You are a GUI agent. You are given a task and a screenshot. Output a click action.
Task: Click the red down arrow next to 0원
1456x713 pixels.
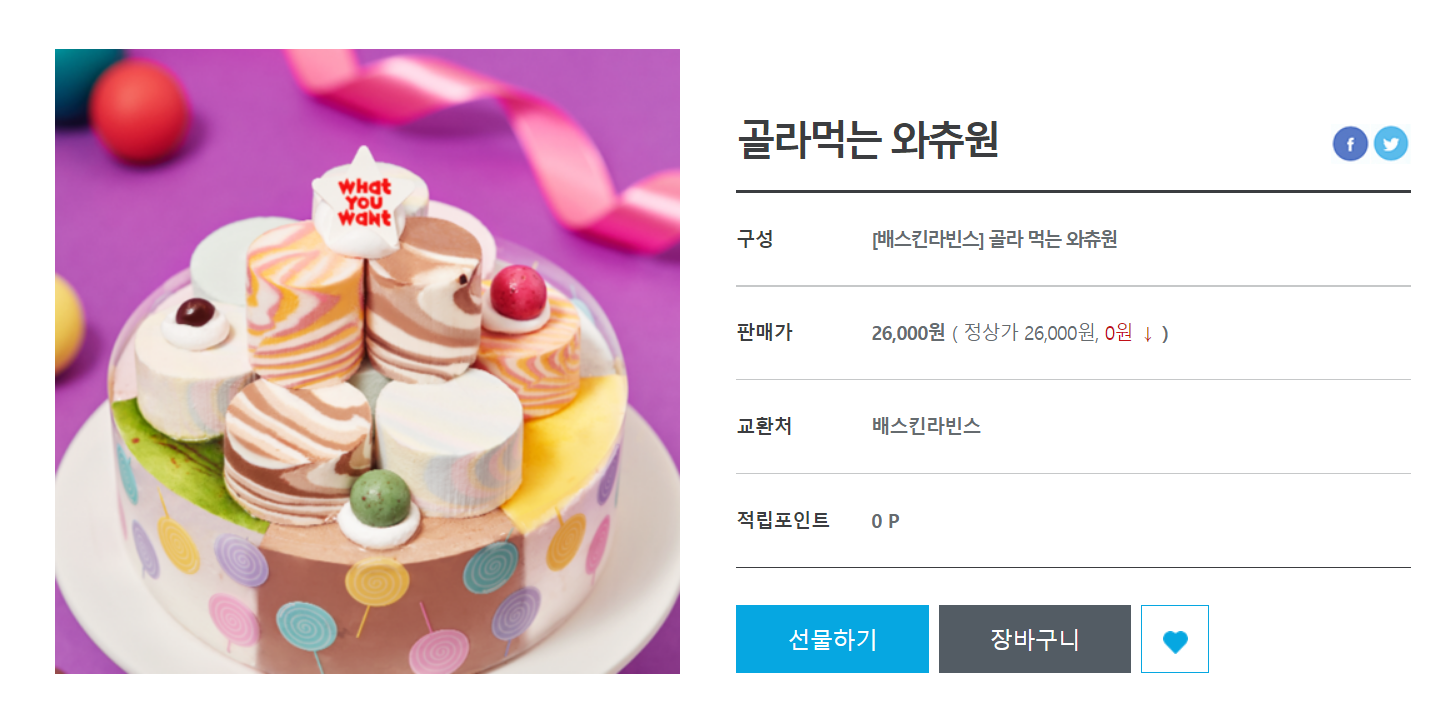[1147, 334]
